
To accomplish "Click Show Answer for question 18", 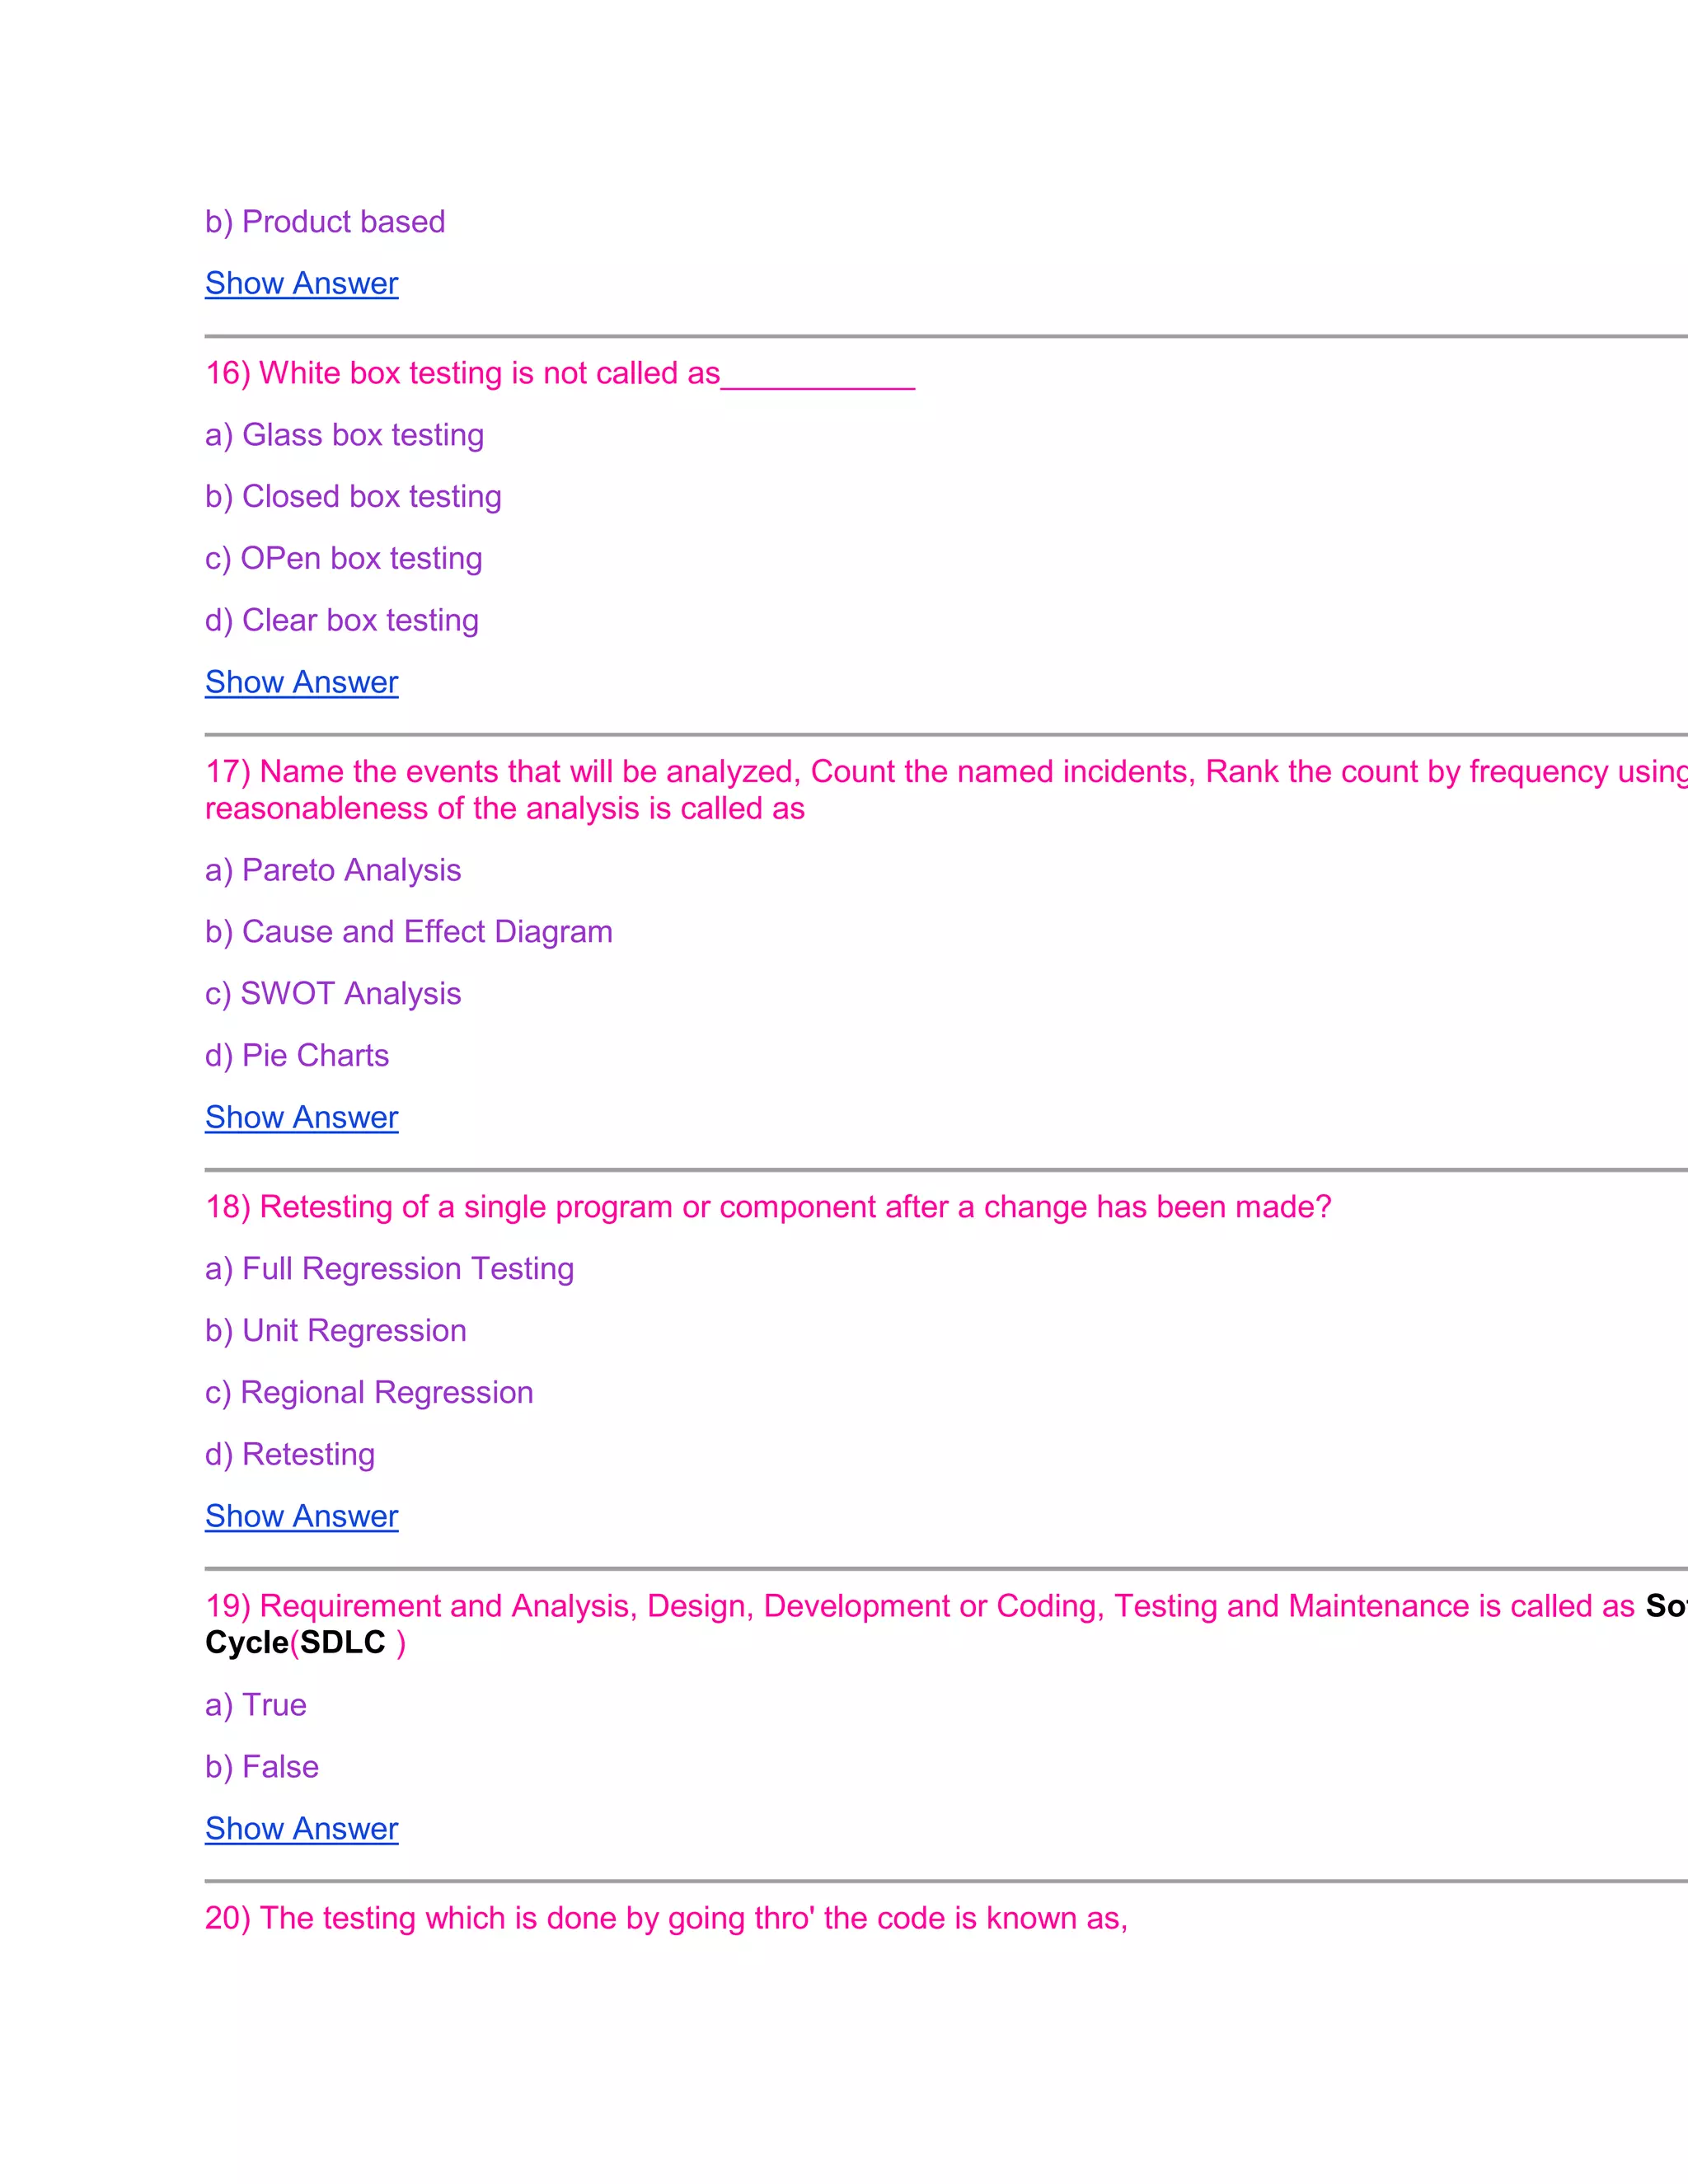I will (301, 1516).
